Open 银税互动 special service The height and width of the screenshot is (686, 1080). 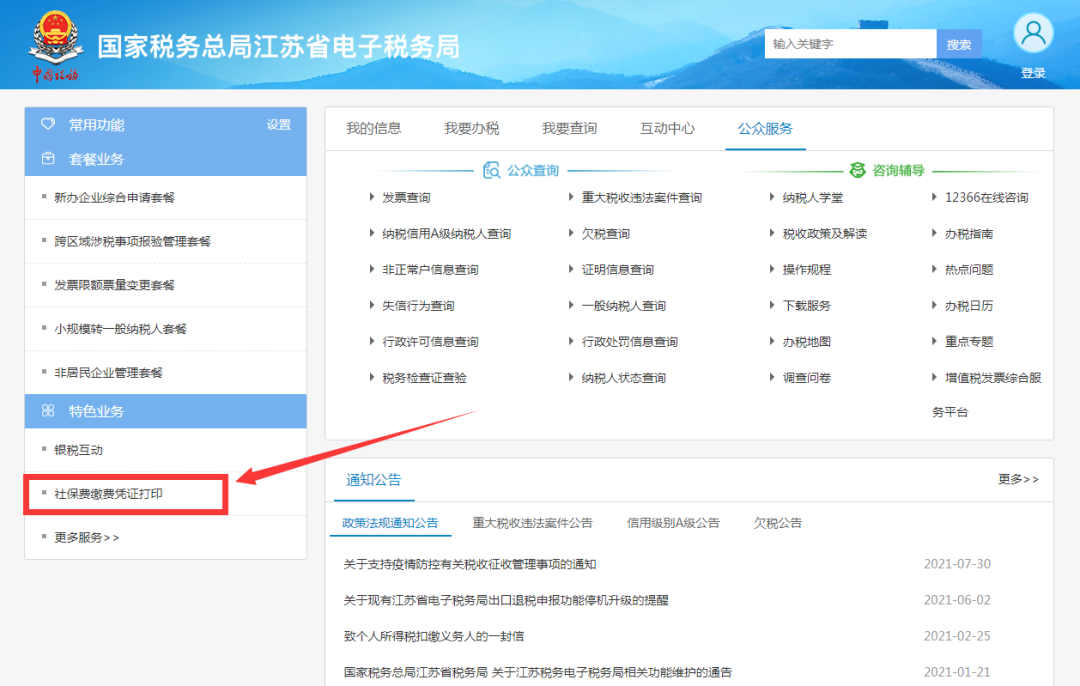[x=79, y=450]
